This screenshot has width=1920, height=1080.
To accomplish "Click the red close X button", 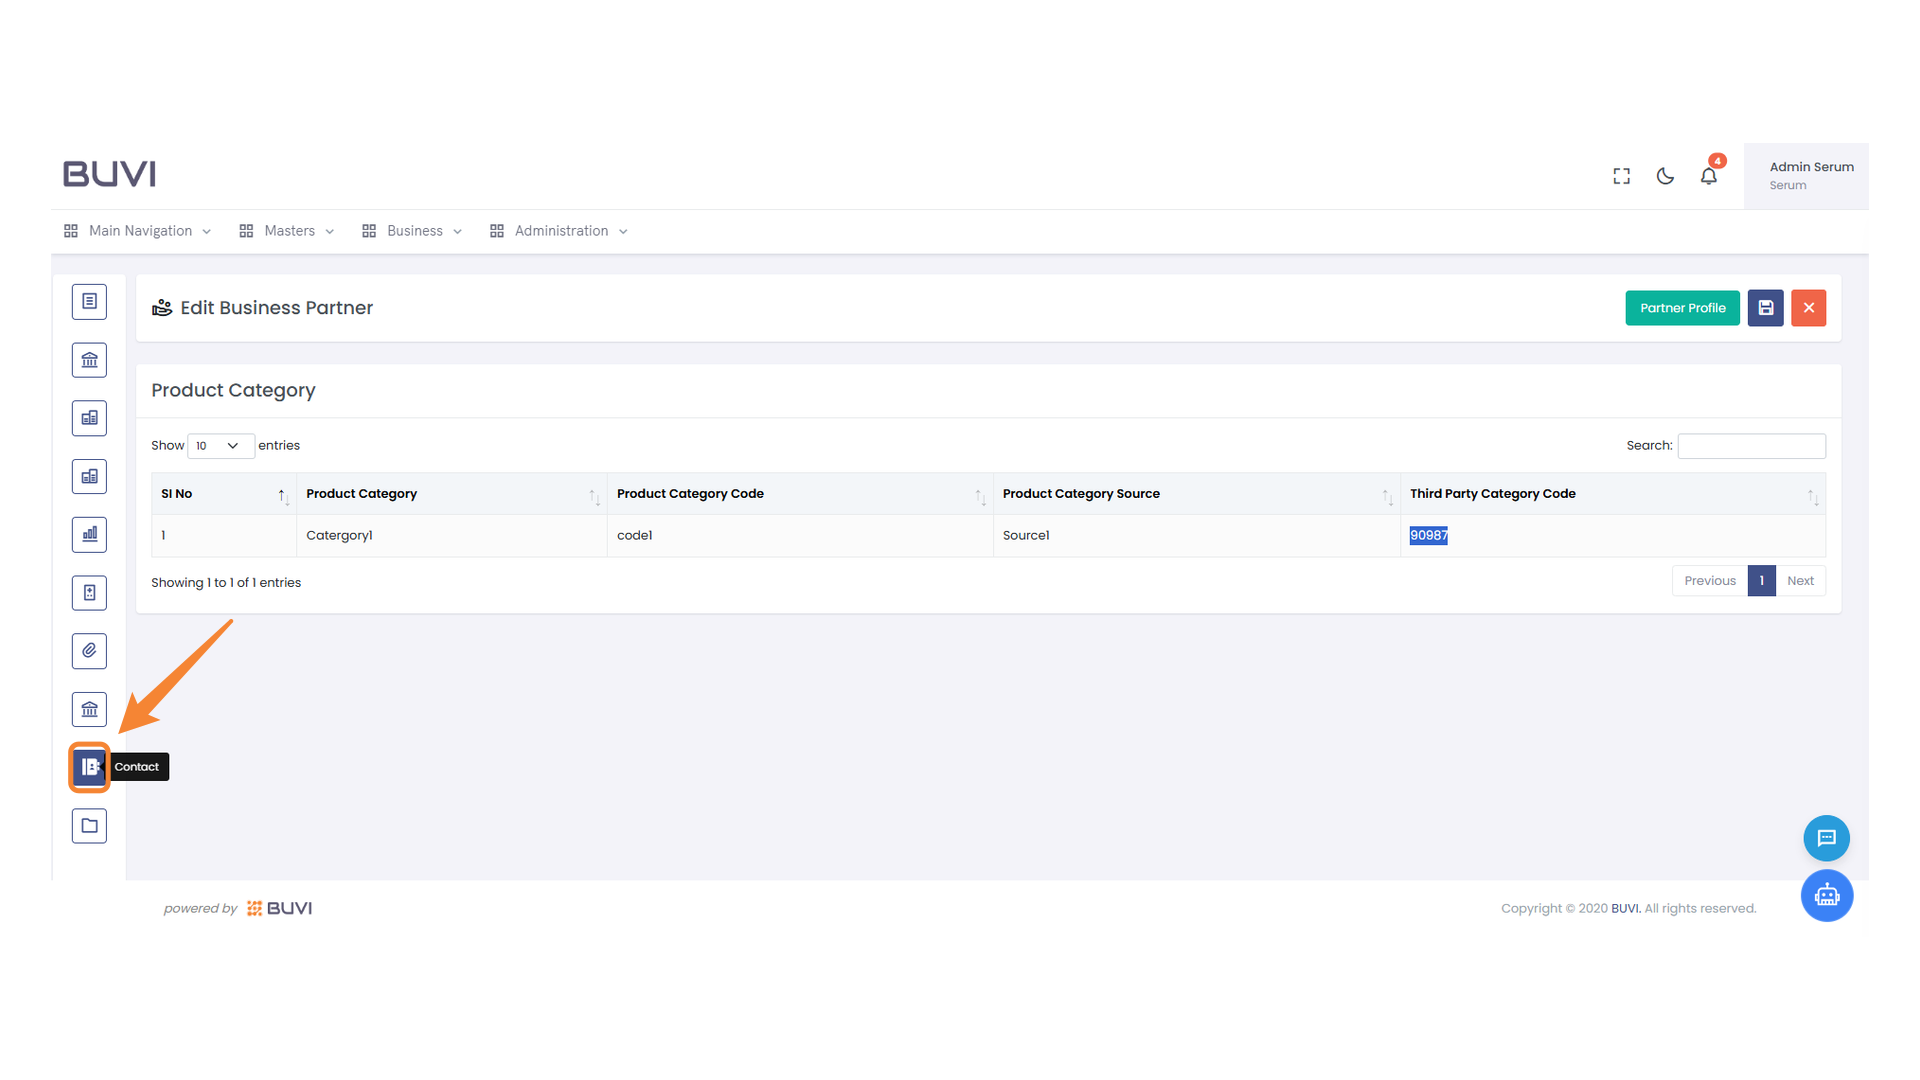I will pyautogui.click(x=1808, y=308).
